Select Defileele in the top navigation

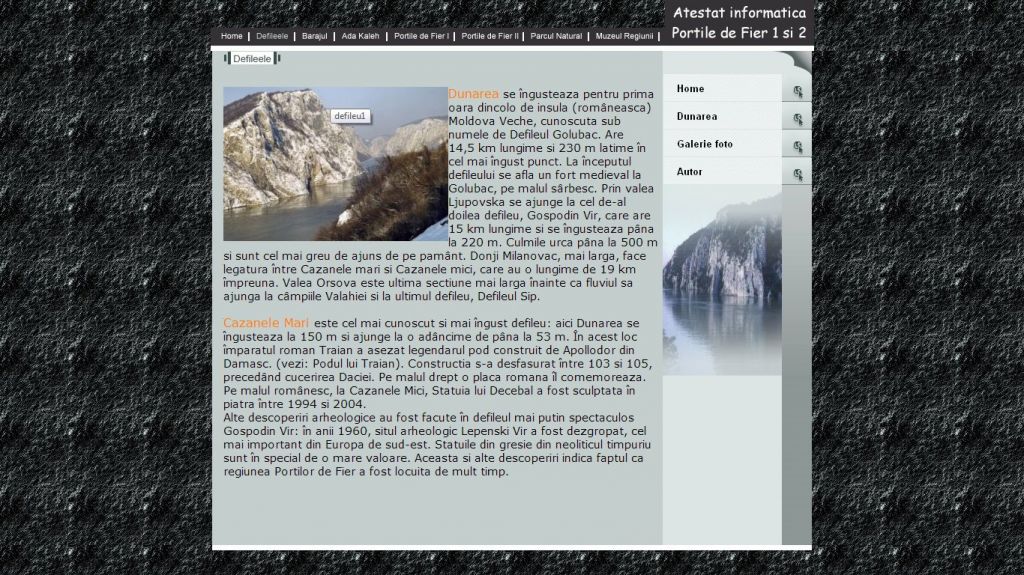[272, 36]
